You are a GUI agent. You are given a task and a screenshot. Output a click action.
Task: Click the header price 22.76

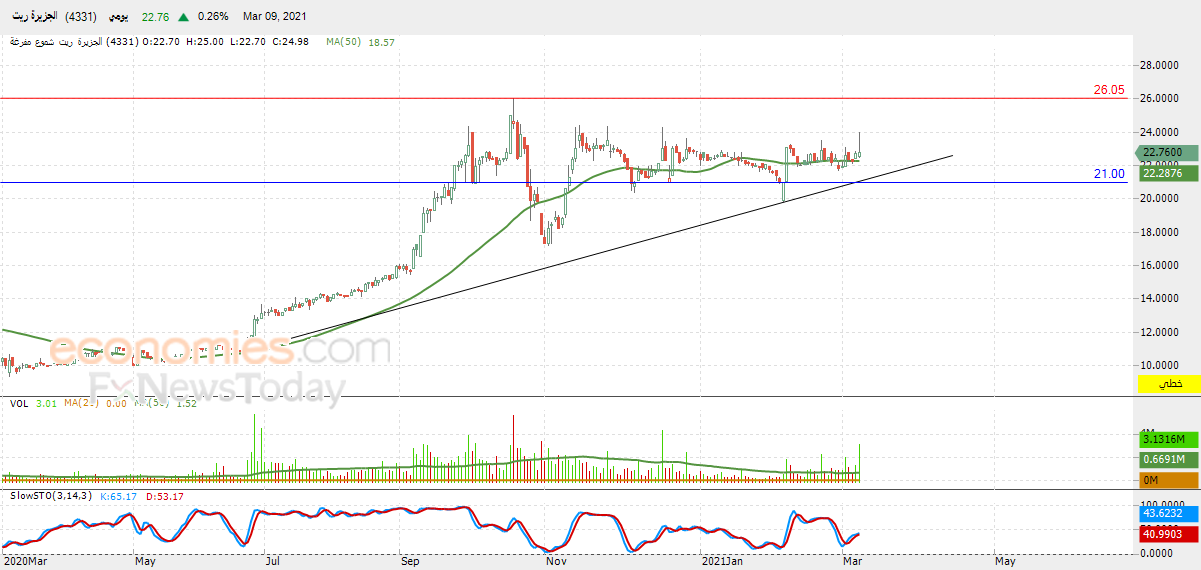pyautogui.click(x=156, y=16)
